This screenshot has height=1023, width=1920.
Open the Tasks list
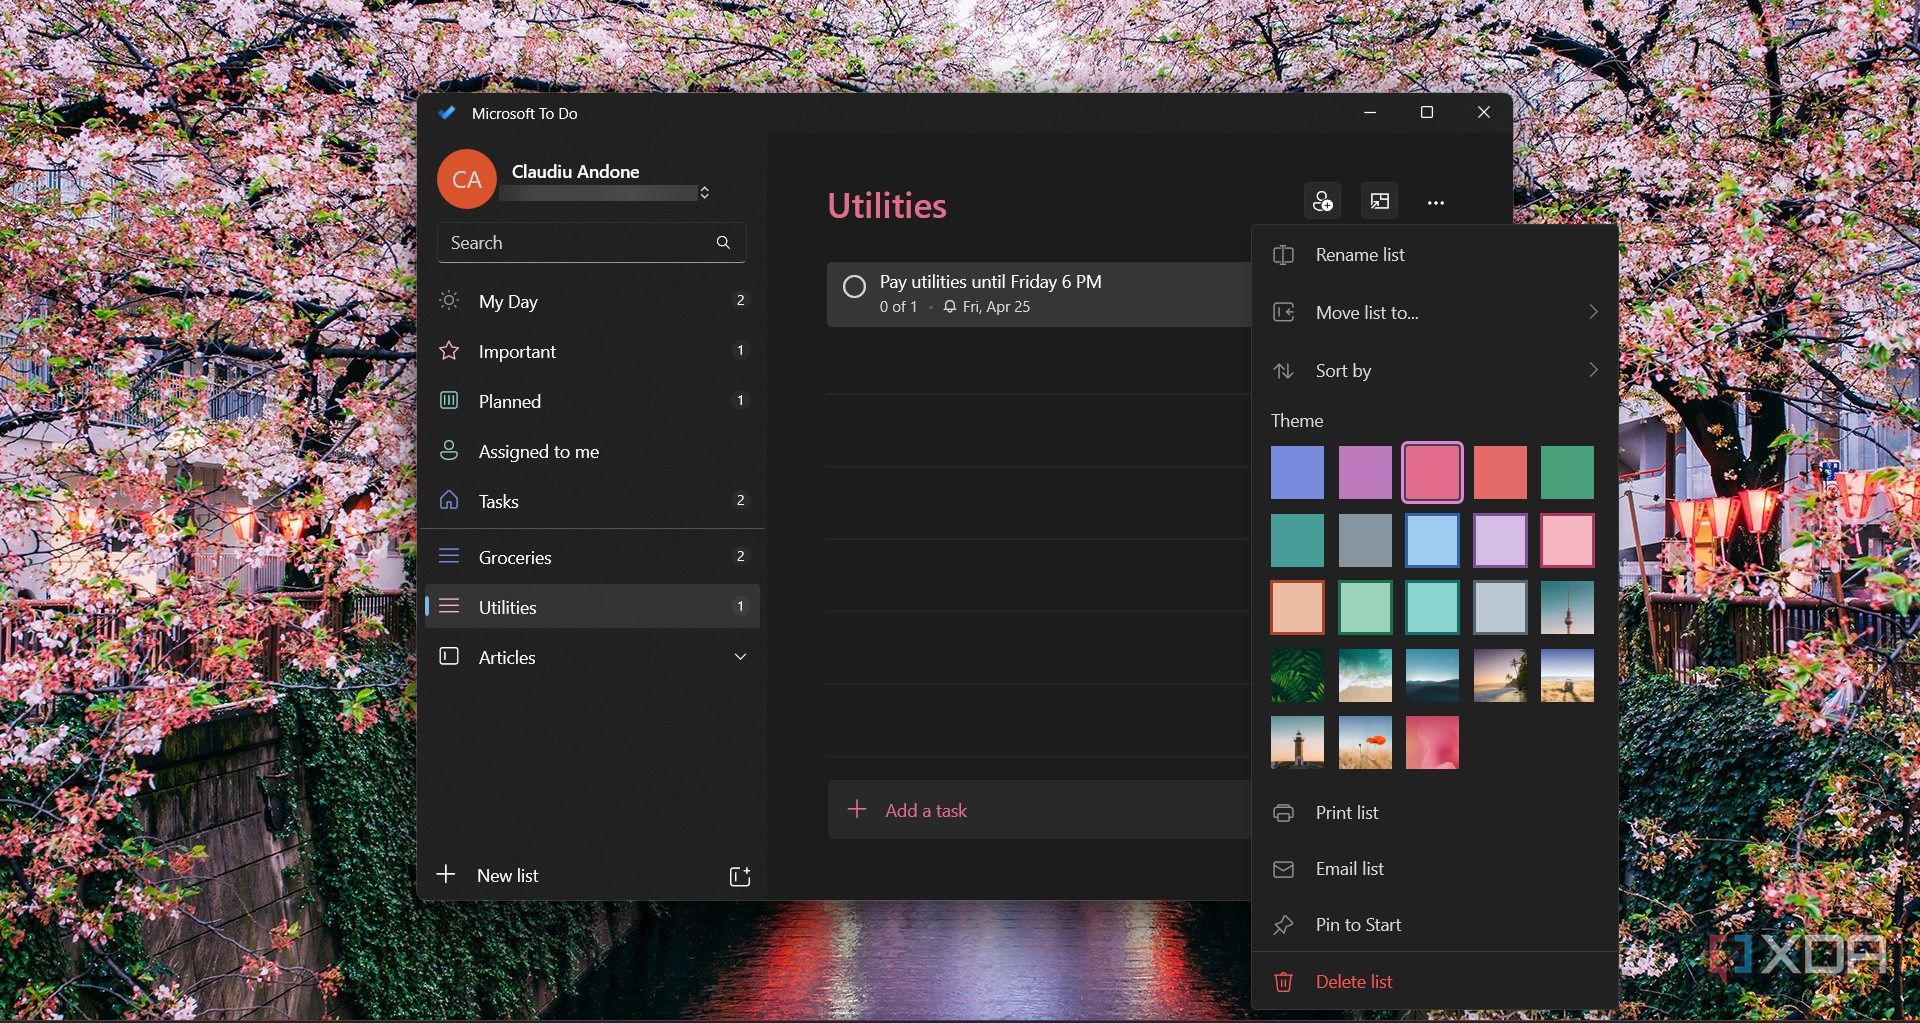(x=593, y=501)
